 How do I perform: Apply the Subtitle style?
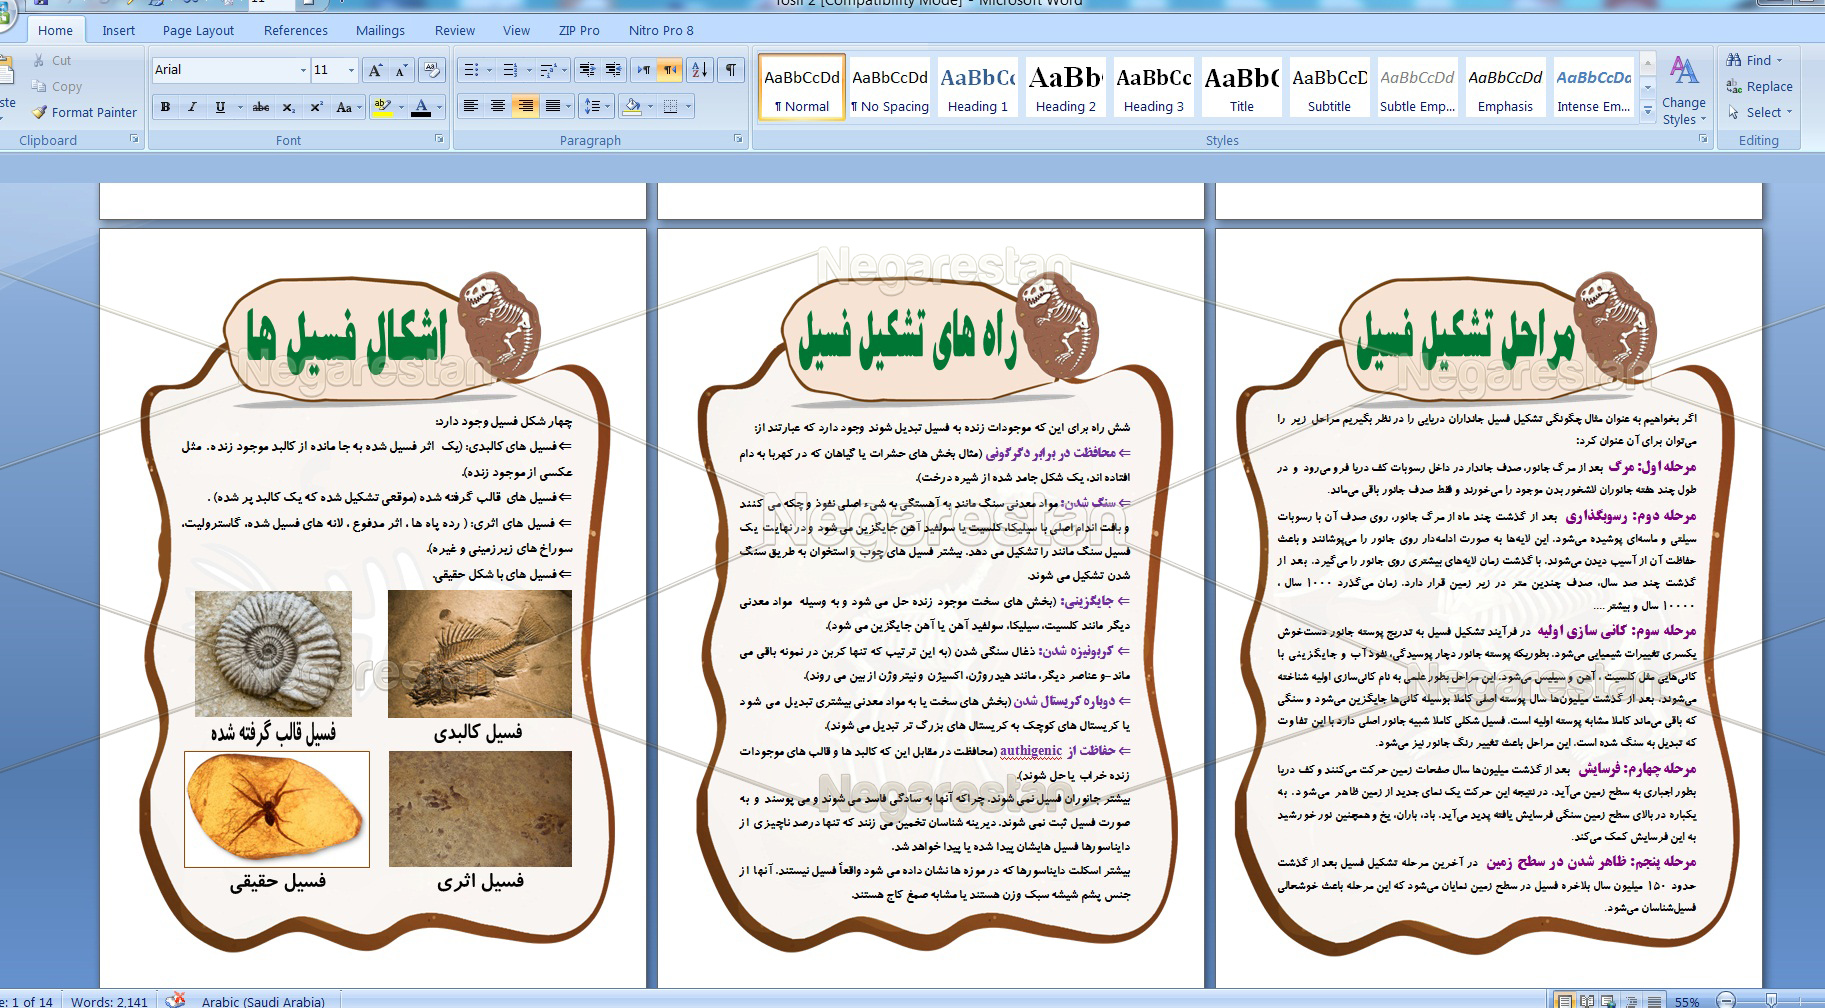point(1330,88)
